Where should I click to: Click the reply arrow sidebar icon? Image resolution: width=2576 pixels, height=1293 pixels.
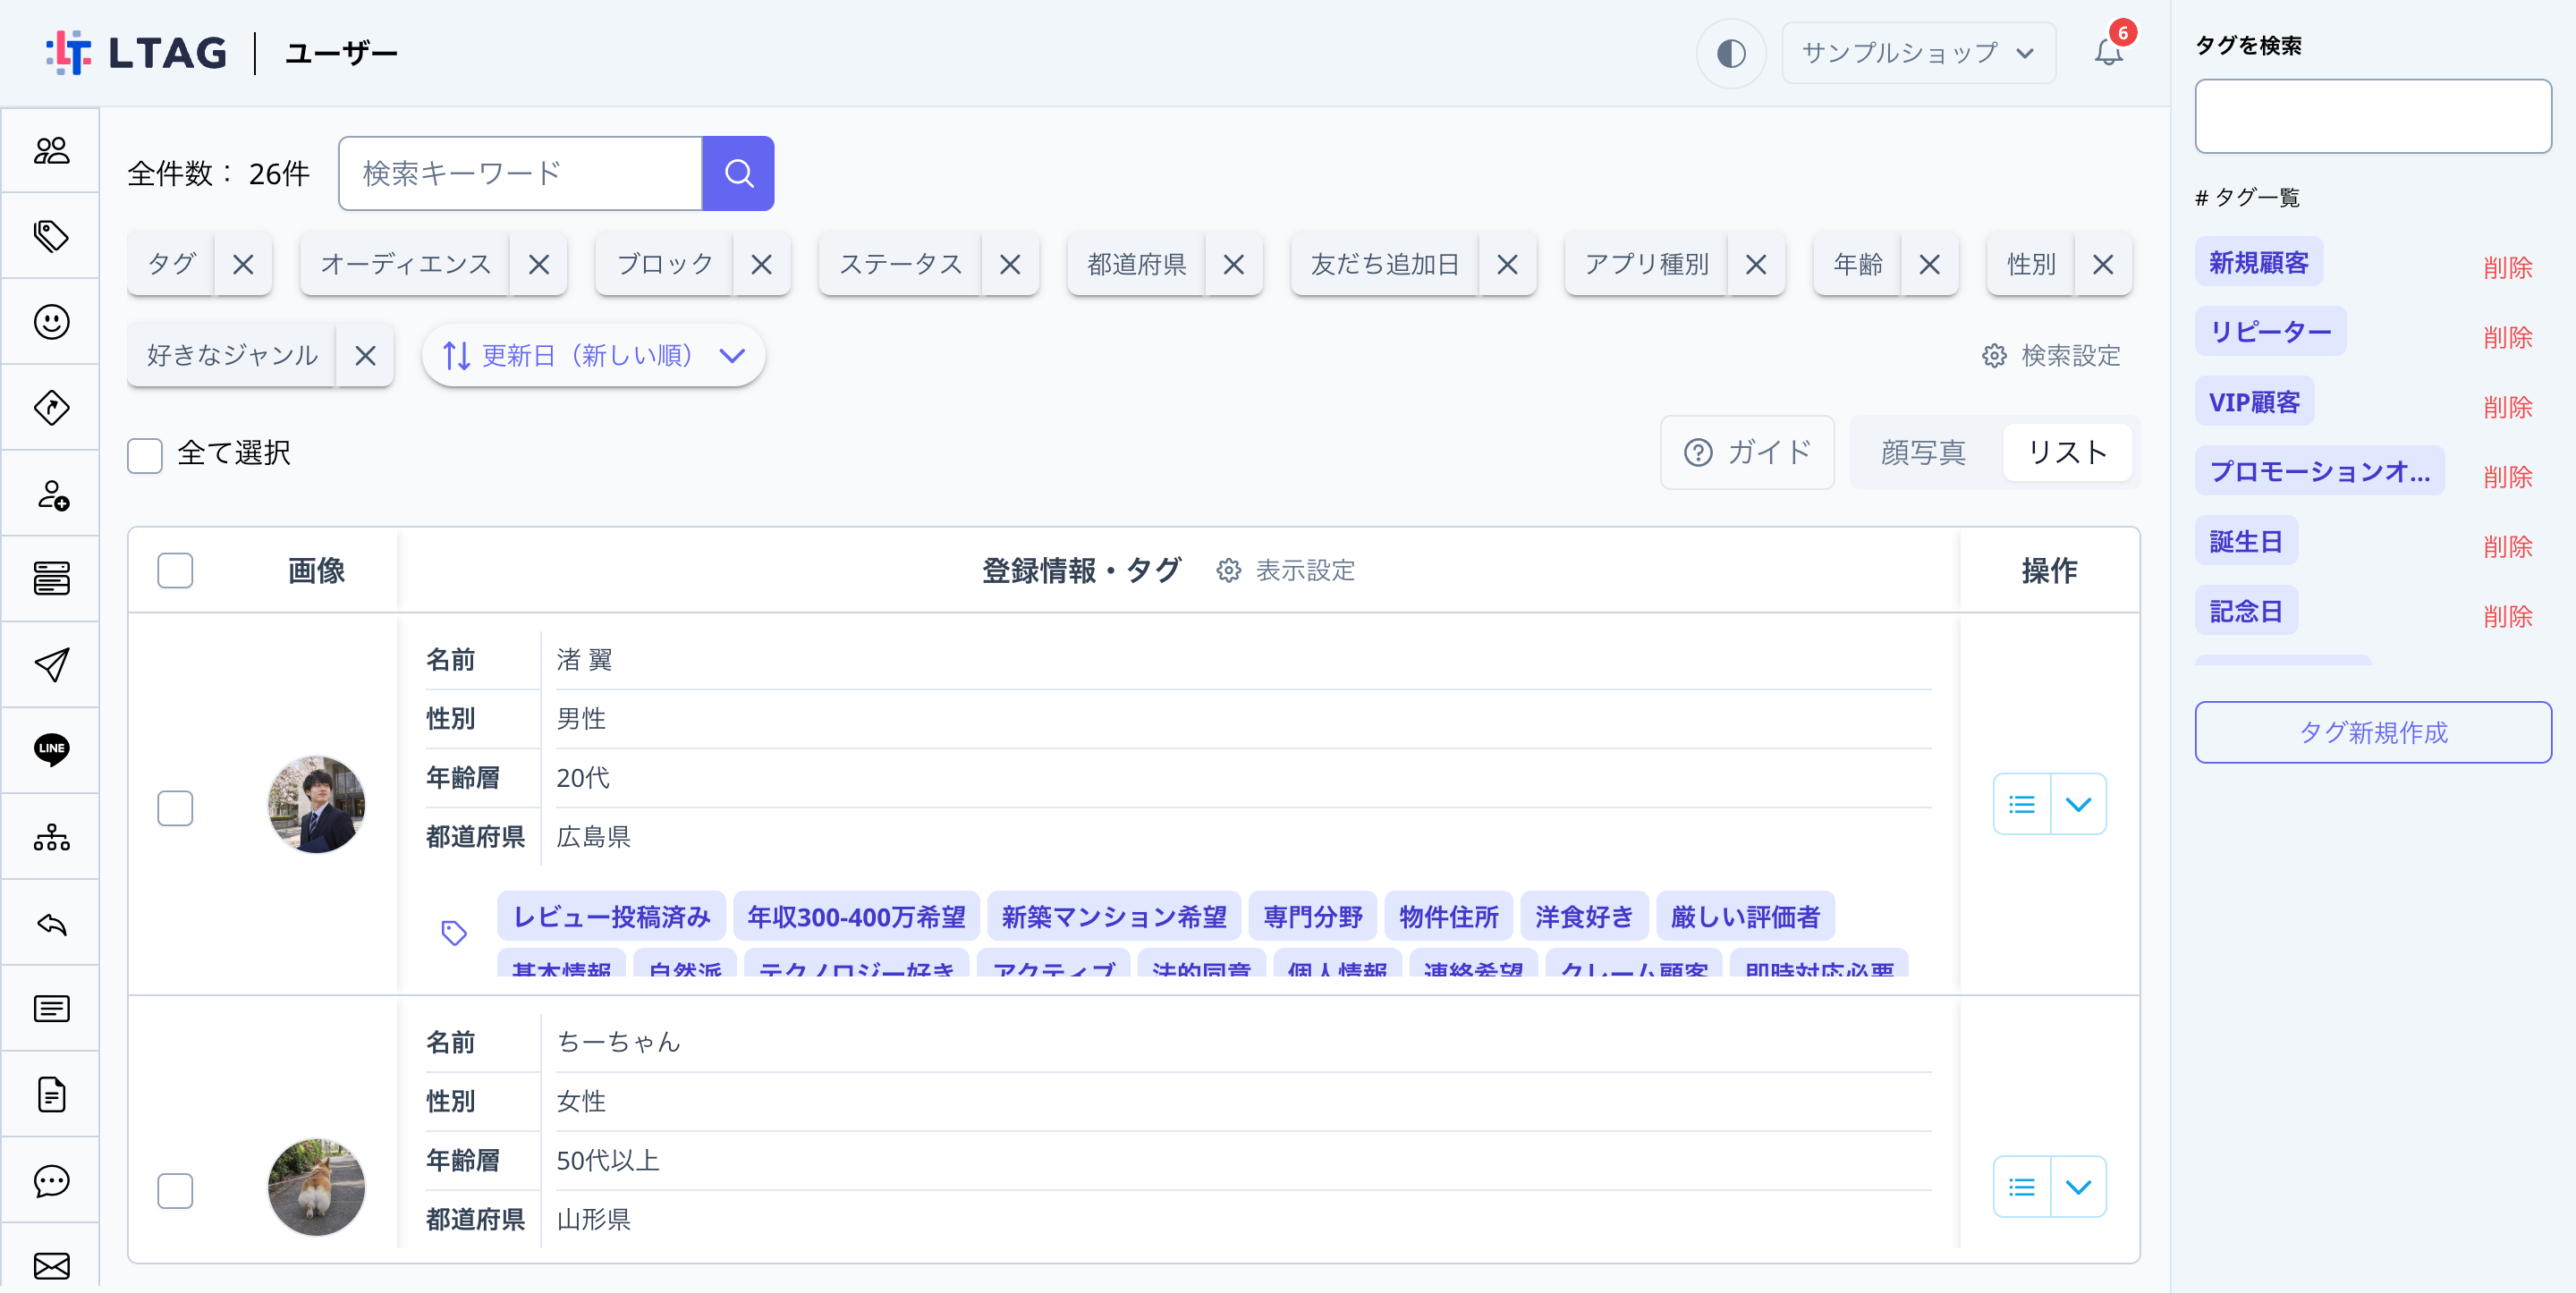[x=51, y=923]
